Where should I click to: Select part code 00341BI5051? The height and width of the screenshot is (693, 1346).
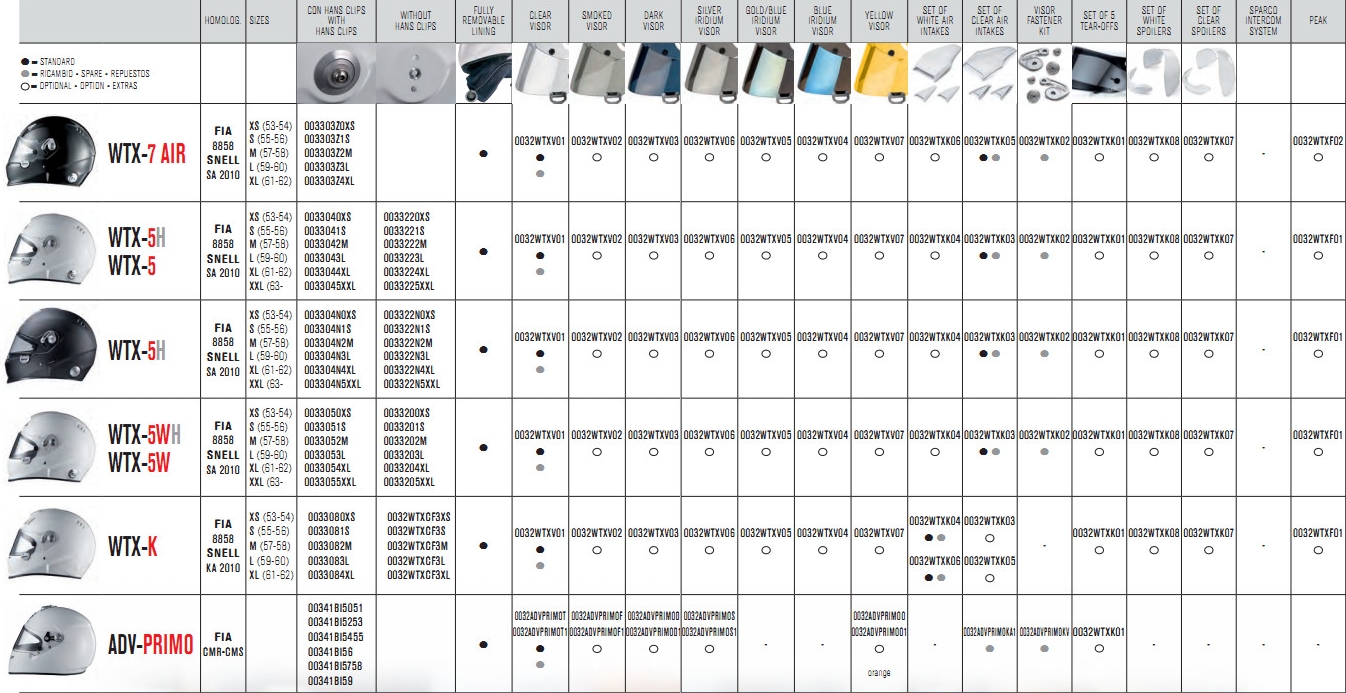tap(336, 607)
